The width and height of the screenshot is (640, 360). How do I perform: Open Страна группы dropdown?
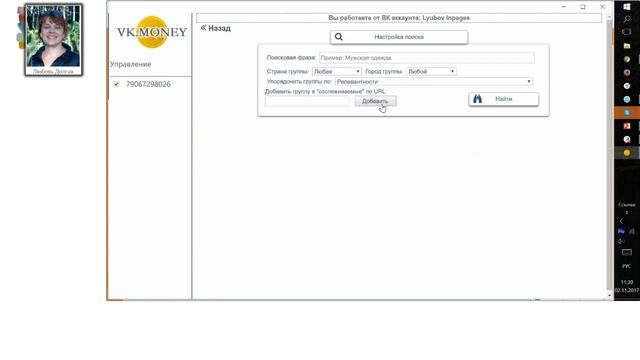[x=337, y=71]
